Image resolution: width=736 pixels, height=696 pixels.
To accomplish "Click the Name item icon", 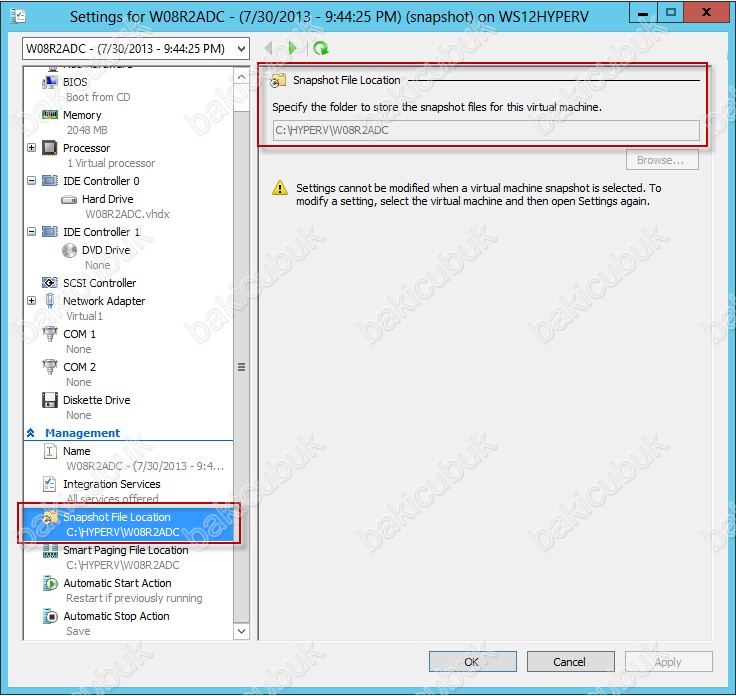I will pos(50,451).
